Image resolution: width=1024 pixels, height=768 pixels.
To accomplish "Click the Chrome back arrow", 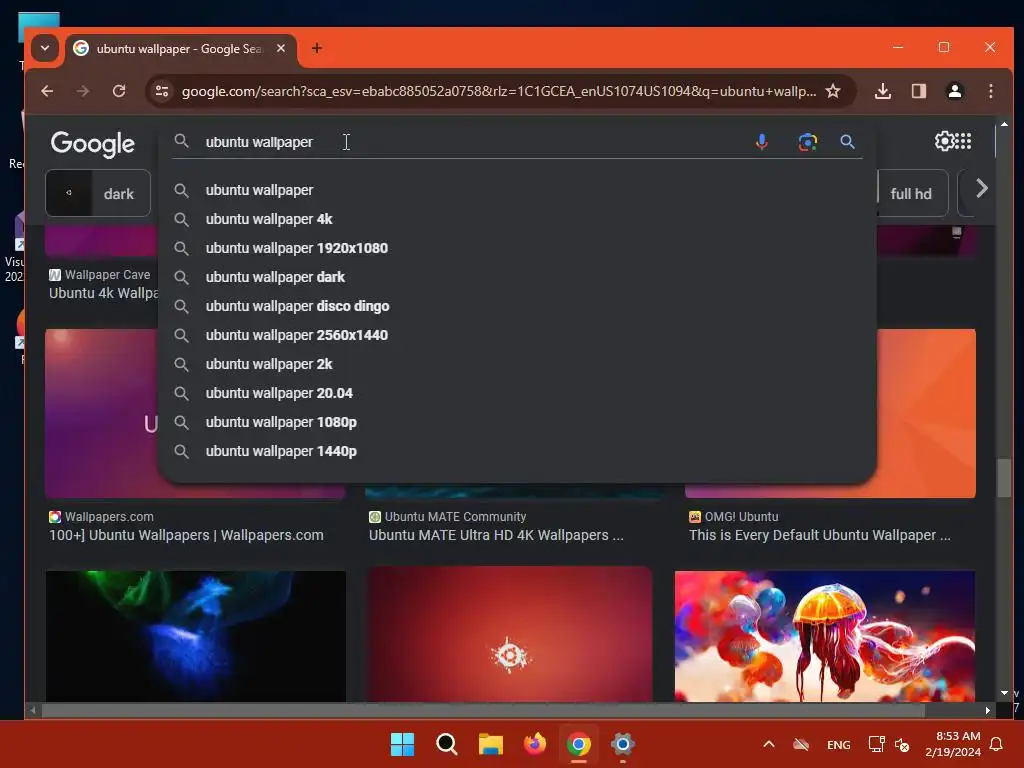I will coord(47,91).
